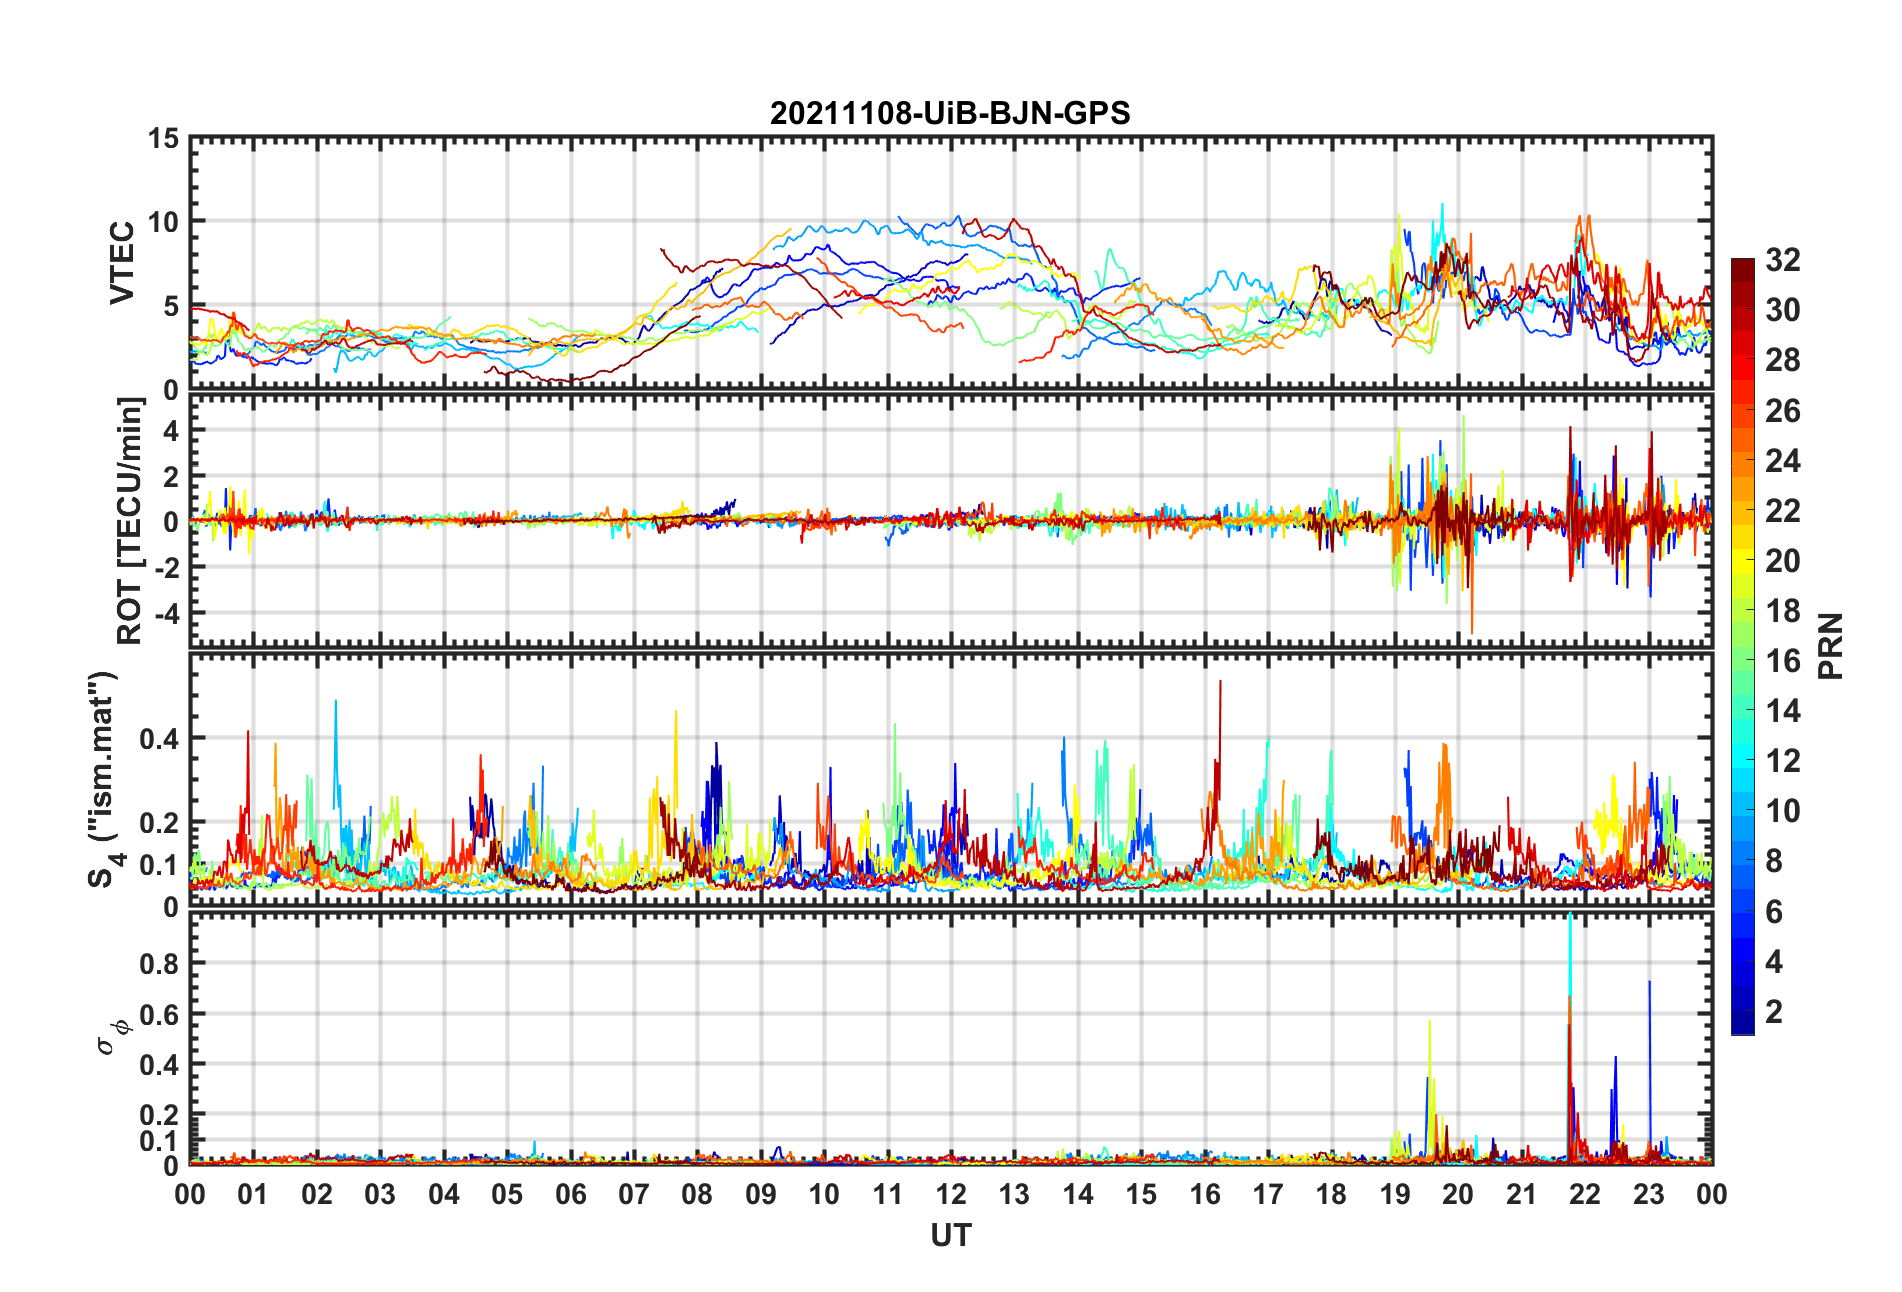
Task: Click the VTEC axis label
Action: 122,263
